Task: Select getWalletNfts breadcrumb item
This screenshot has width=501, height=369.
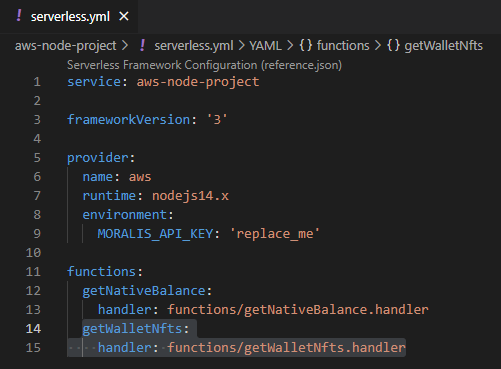Action: (443, 46)
